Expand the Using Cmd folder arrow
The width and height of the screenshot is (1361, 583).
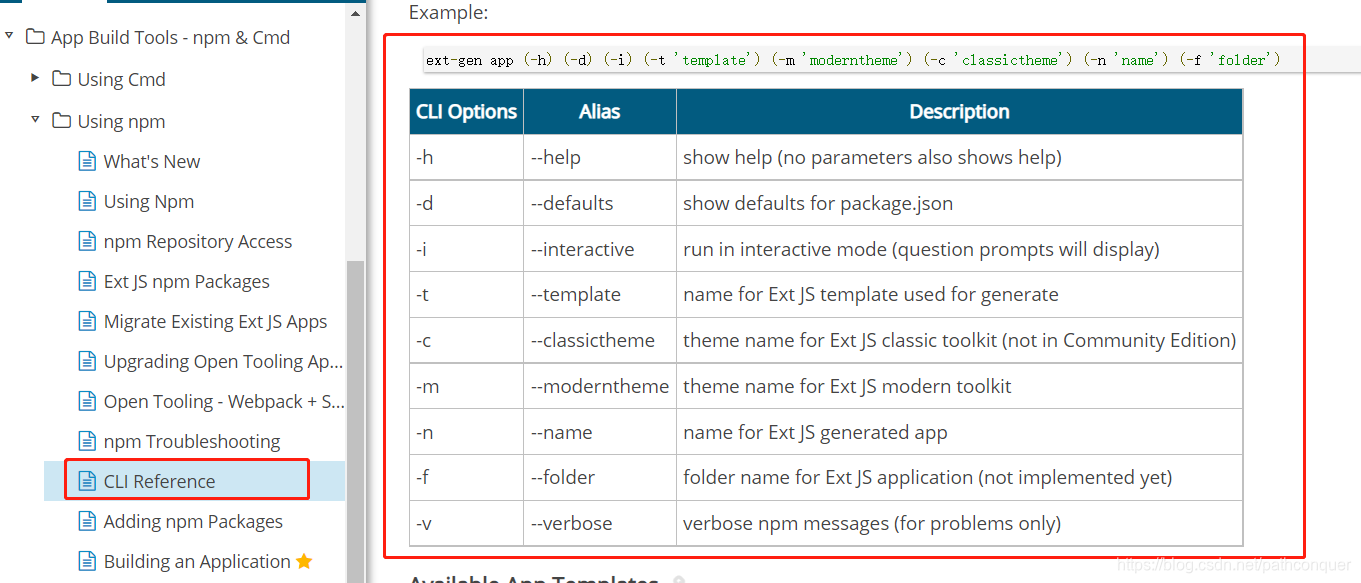35,78
